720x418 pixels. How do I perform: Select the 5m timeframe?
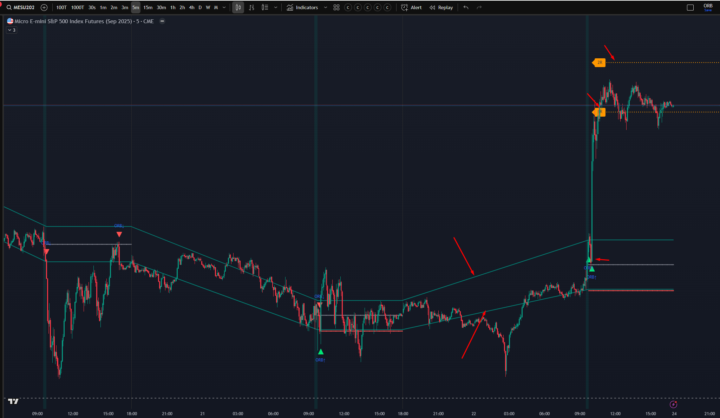(x=135, y=7)
